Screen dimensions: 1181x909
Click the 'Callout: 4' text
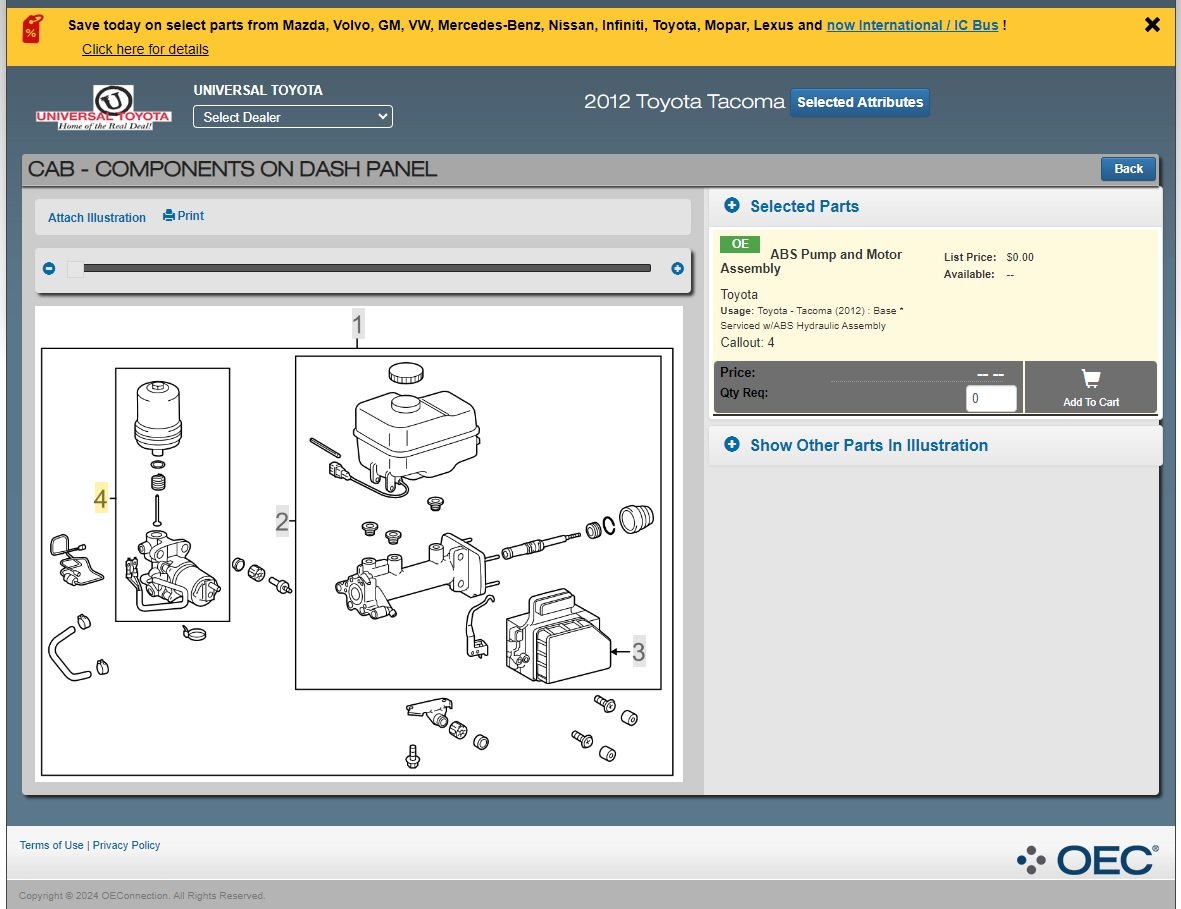click(x=747, y=343)
